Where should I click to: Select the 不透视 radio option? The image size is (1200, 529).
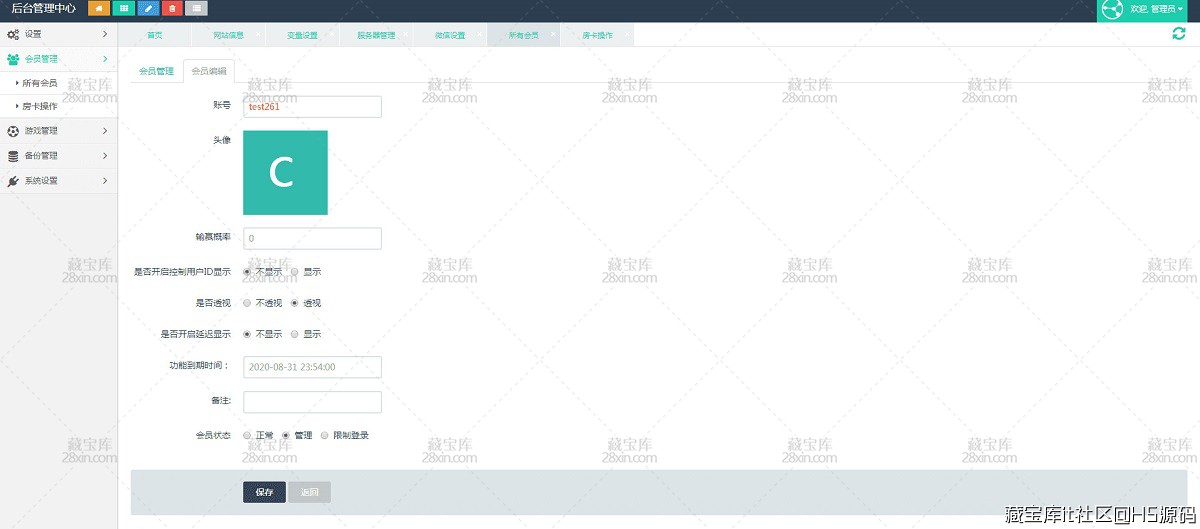[247, 303]
